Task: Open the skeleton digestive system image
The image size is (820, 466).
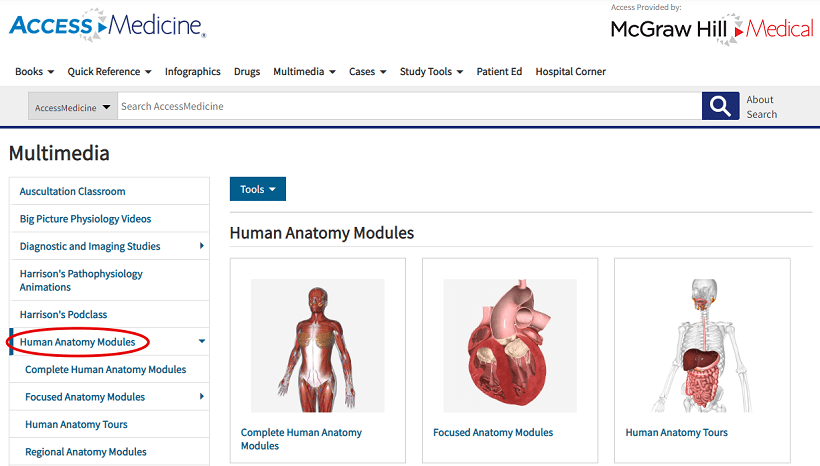Action: pos(702,346)
